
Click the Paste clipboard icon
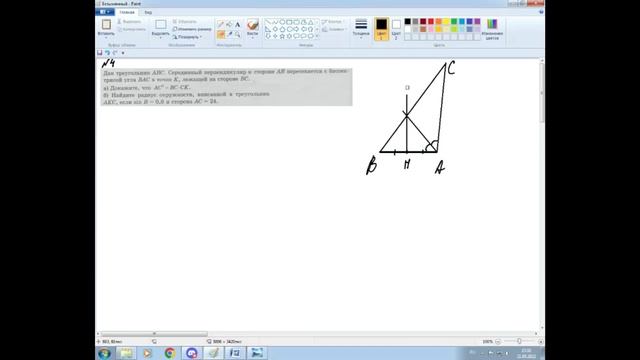(x=106, y=24)
